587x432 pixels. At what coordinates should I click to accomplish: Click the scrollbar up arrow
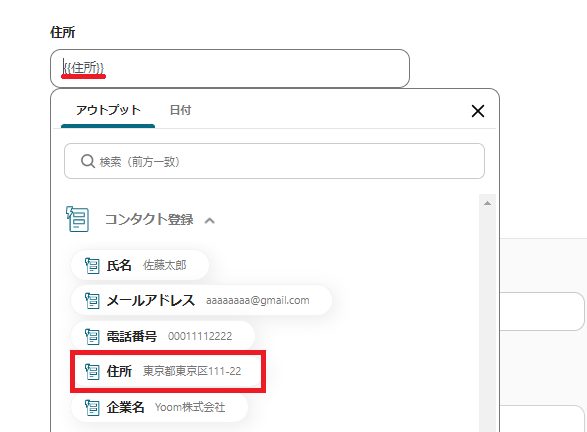(487, 203)
